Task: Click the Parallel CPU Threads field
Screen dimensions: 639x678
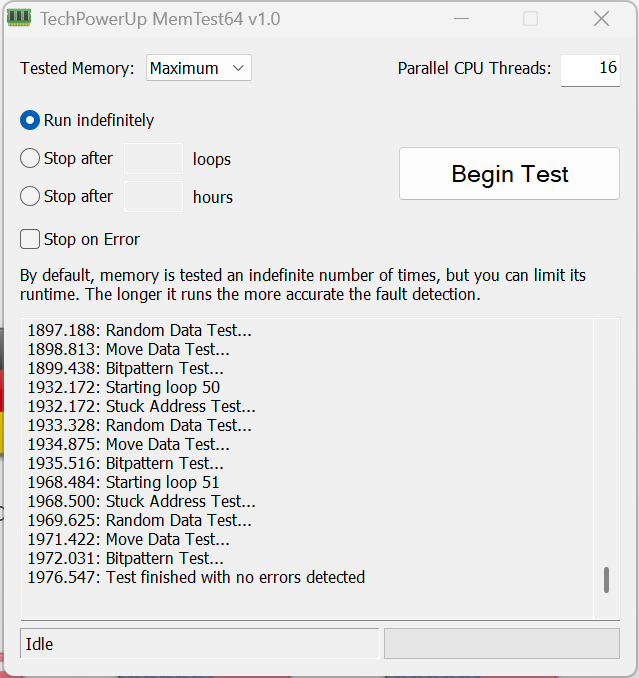Action: coord(590,70)
